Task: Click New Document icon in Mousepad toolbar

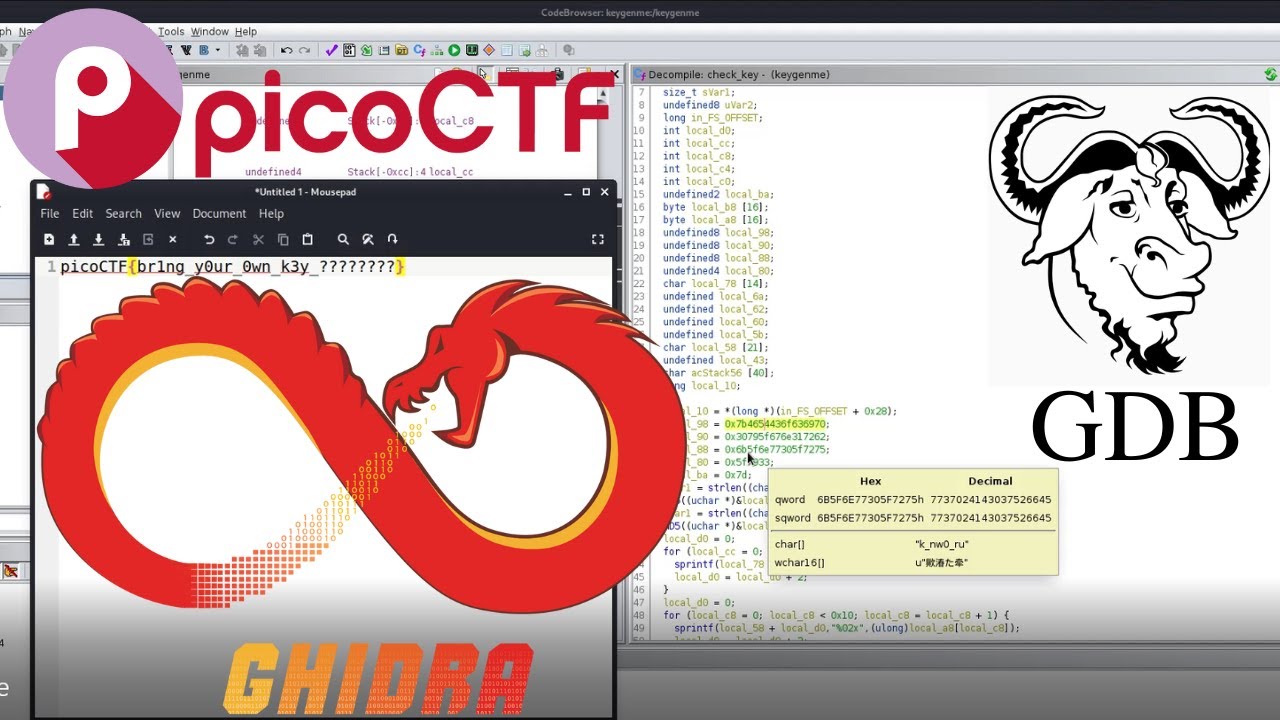Action: click(x=48, y=239)
